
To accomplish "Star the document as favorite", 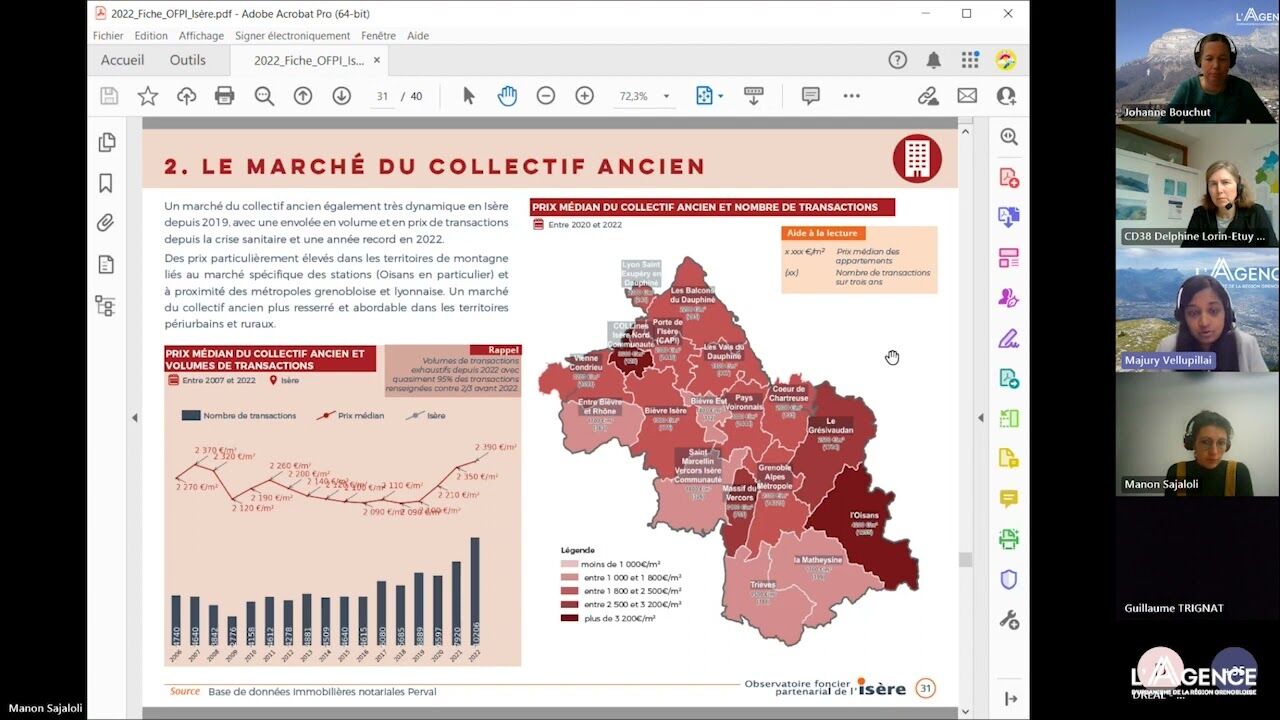I will [x=148, y=96].
